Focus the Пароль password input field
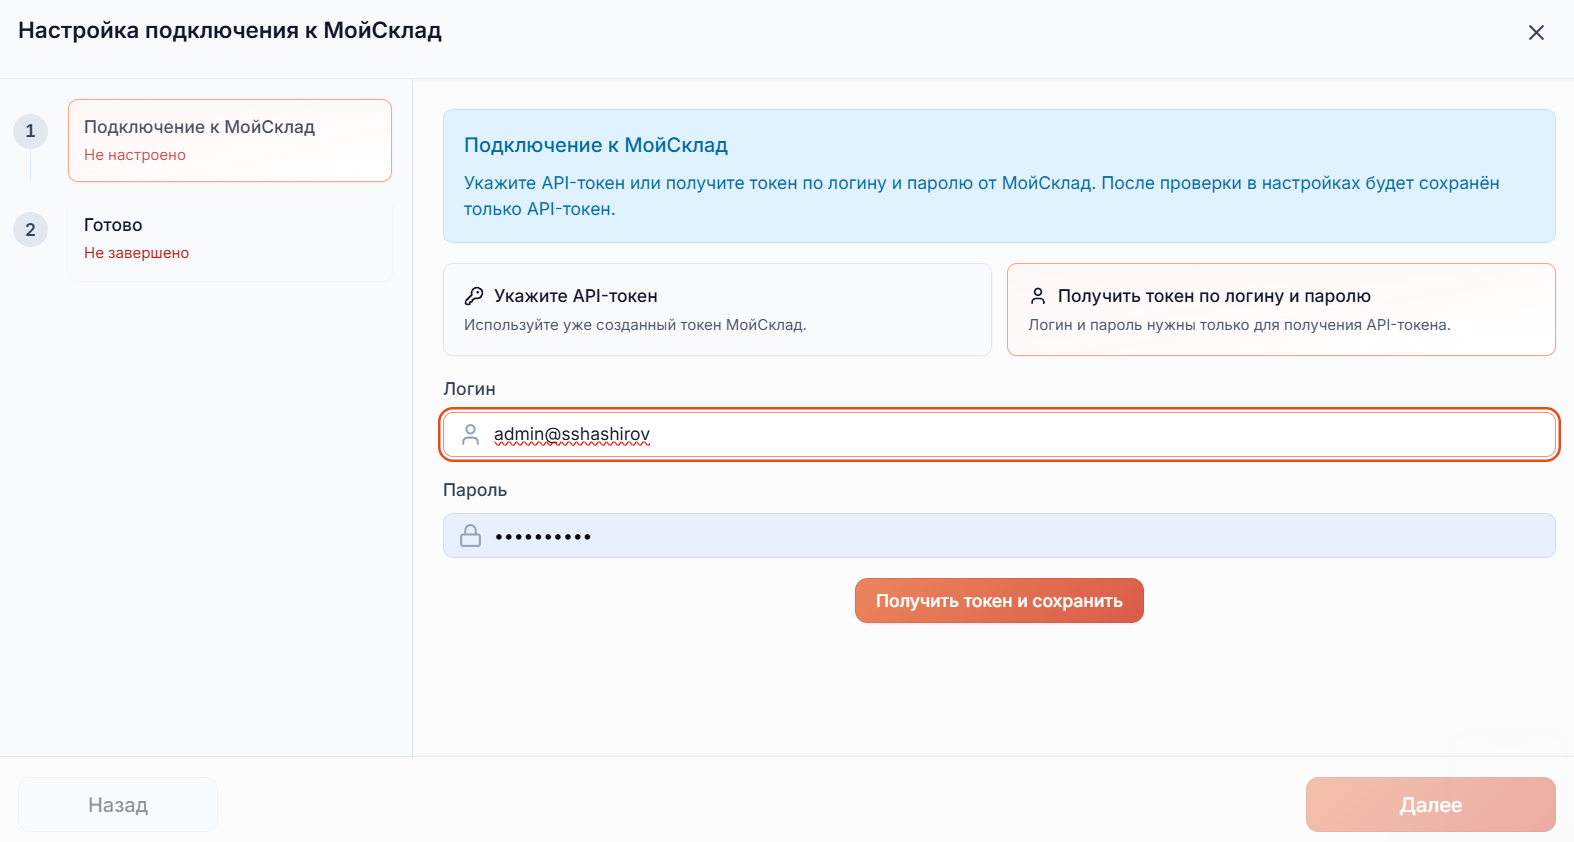Screen dimensions: 1574x842 (x=999, y=536)
